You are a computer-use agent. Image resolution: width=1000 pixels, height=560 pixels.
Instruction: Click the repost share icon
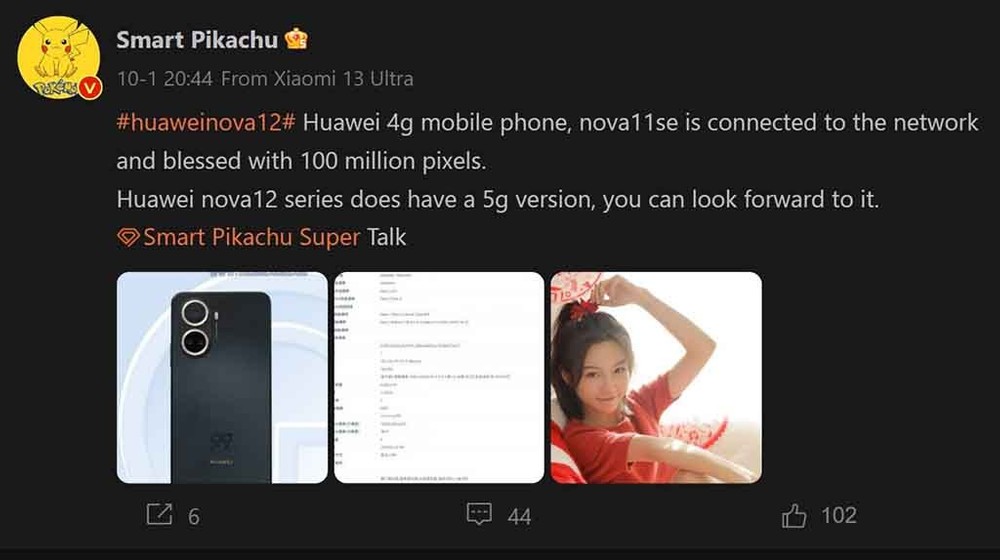tap(159, 514)
